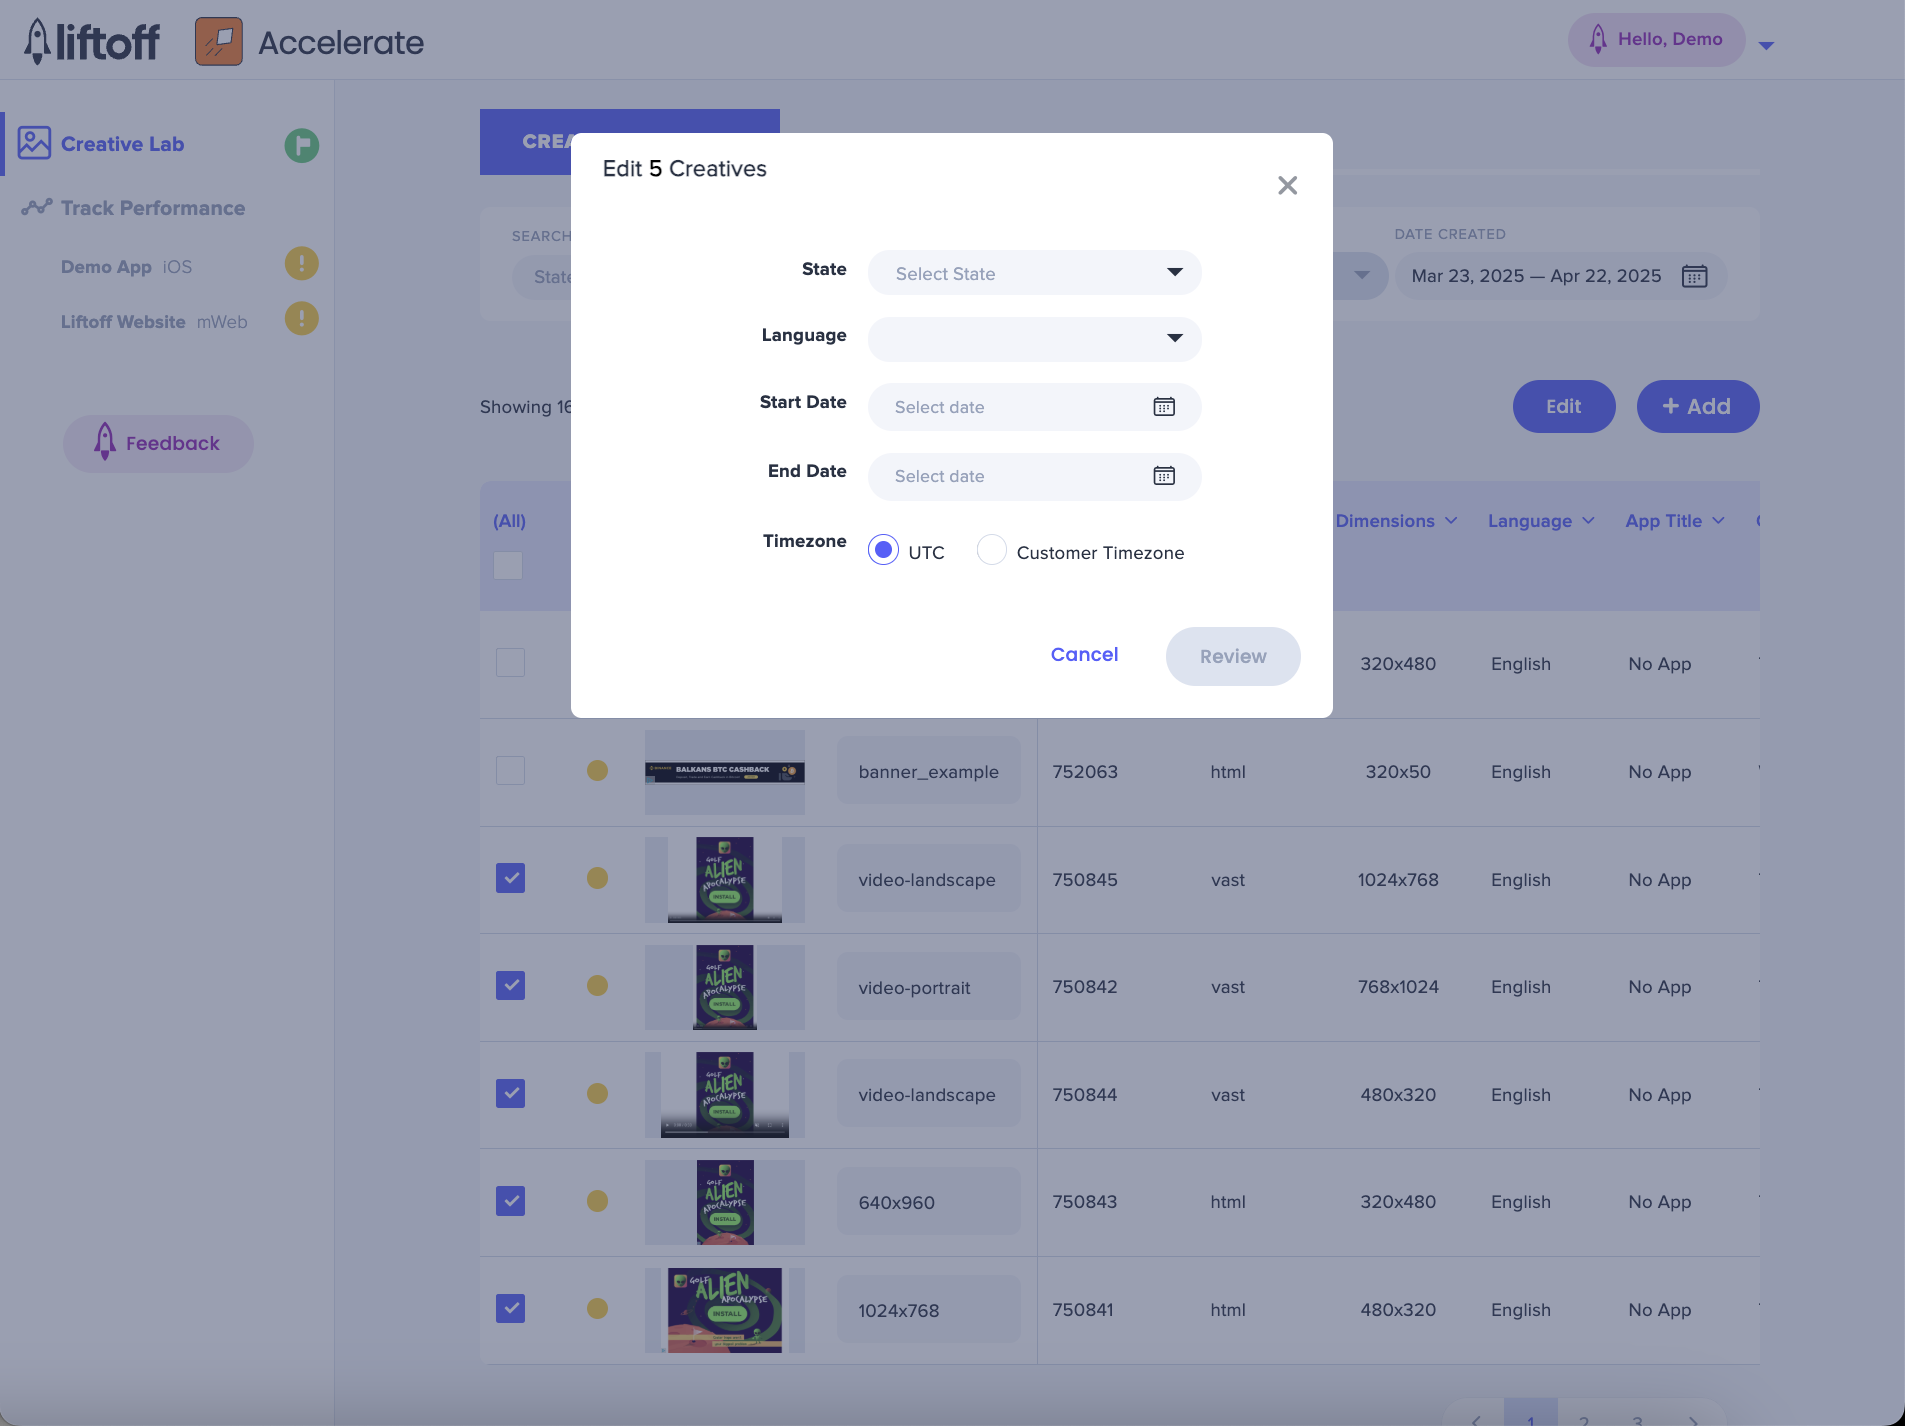The width and height of the screenshot is (1905, 1426).
Task: Open Creative Lab in sidebar
Action: pos(122,144)
